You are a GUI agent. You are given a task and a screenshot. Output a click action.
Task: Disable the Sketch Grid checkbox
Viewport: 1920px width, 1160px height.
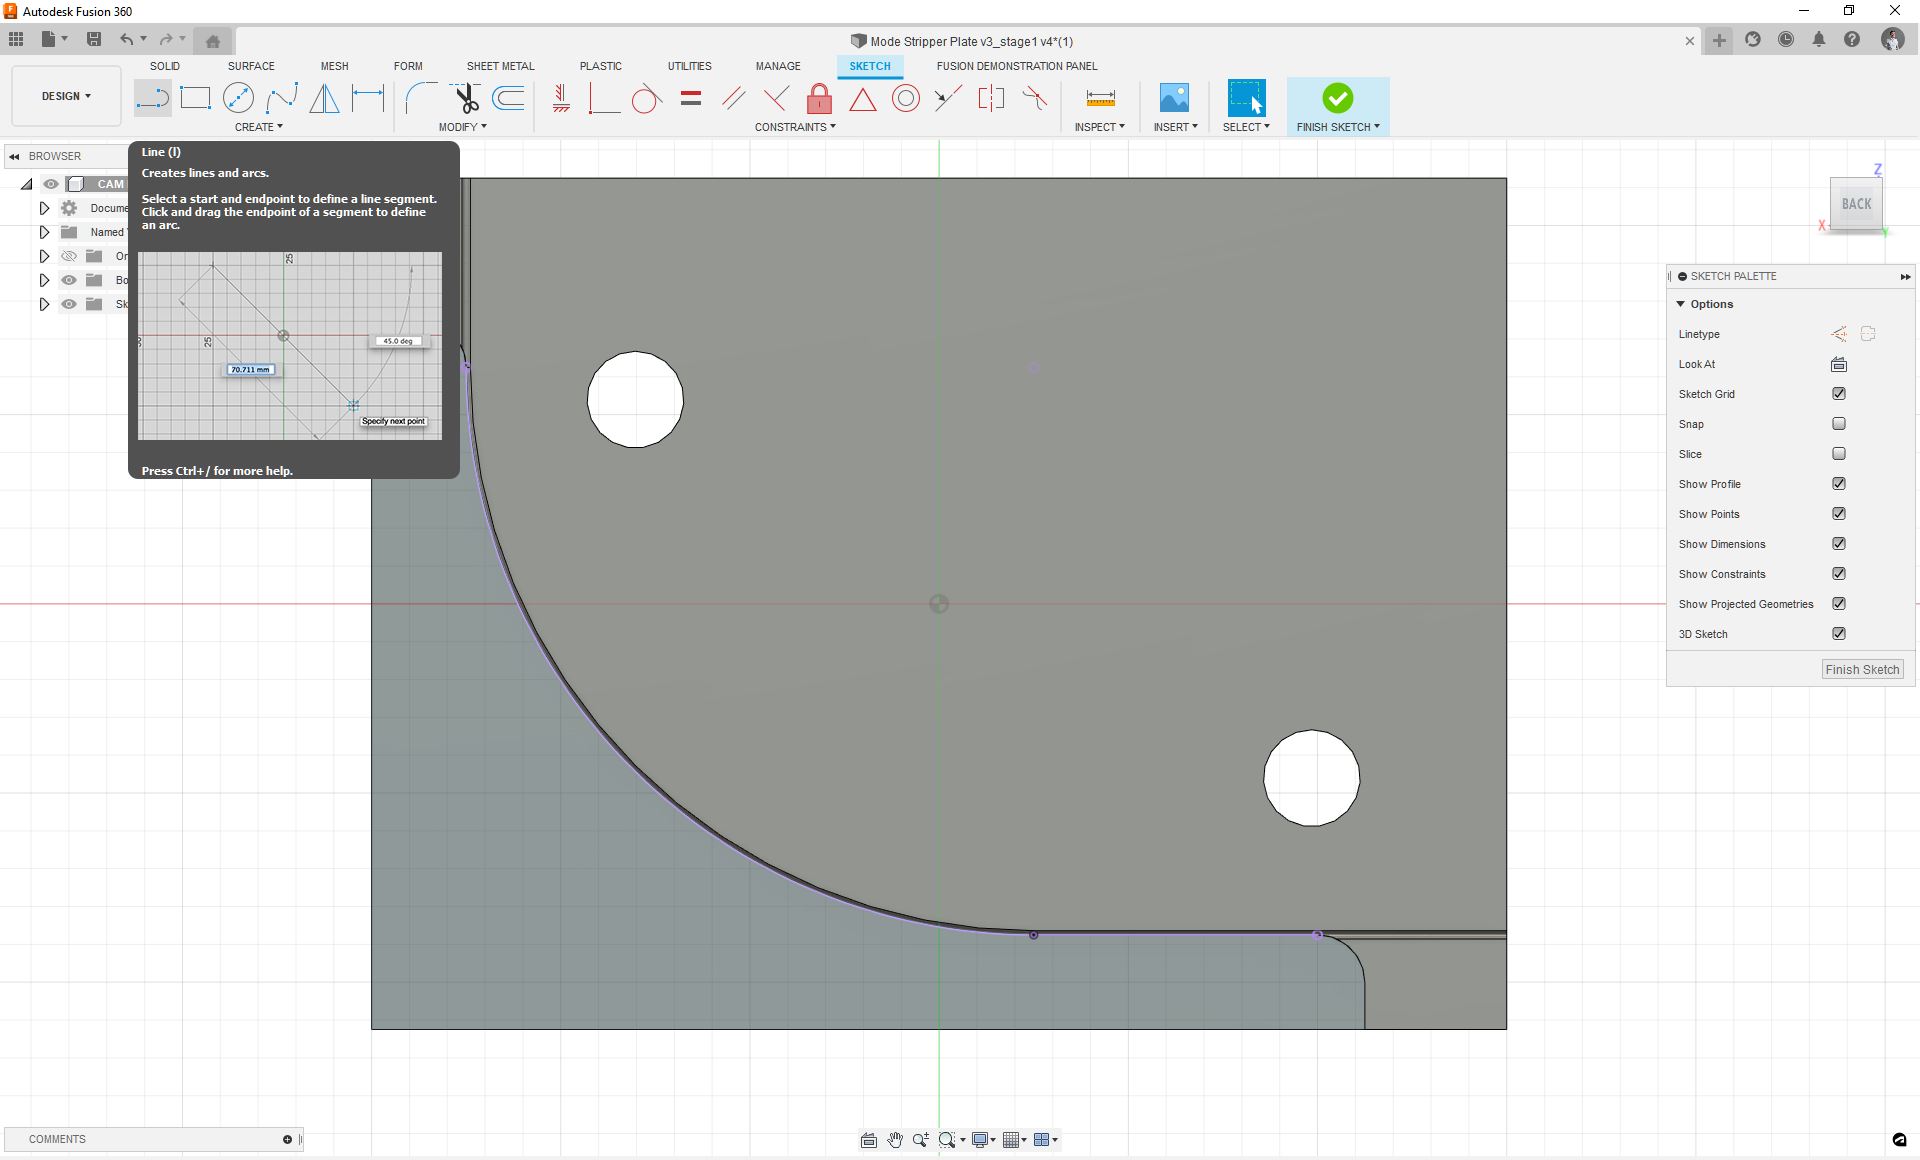tap(1838, 394)
